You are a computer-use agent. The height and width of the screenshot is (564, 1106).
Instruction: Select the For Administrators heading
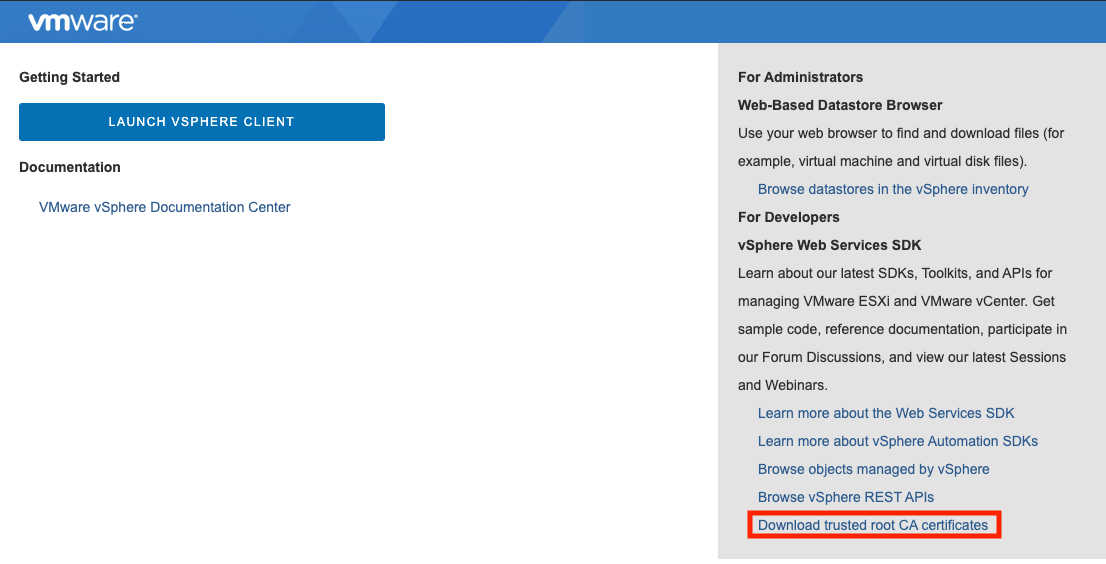(x=801, y=77)
